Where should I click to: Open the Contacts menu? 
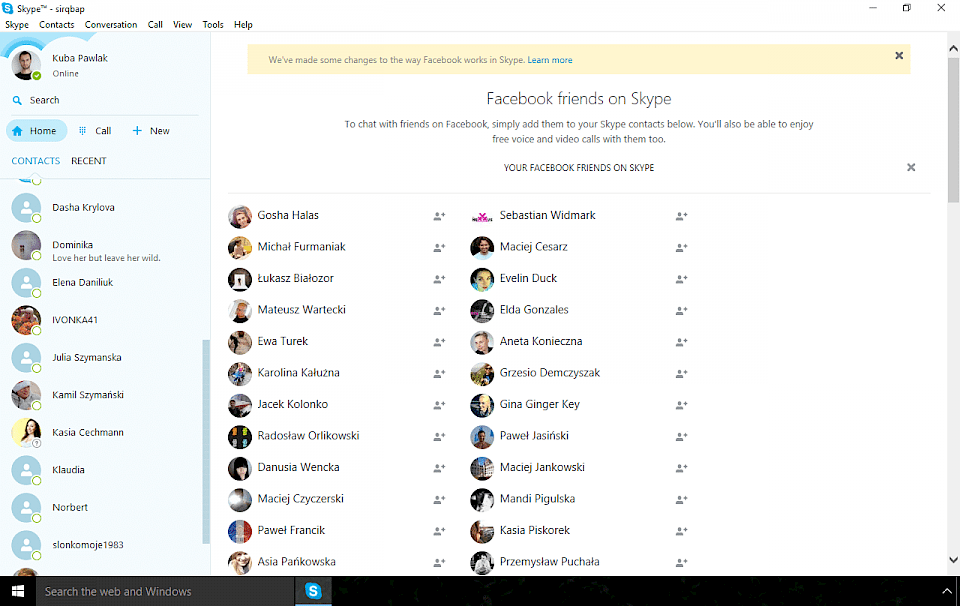pos(56,24)
